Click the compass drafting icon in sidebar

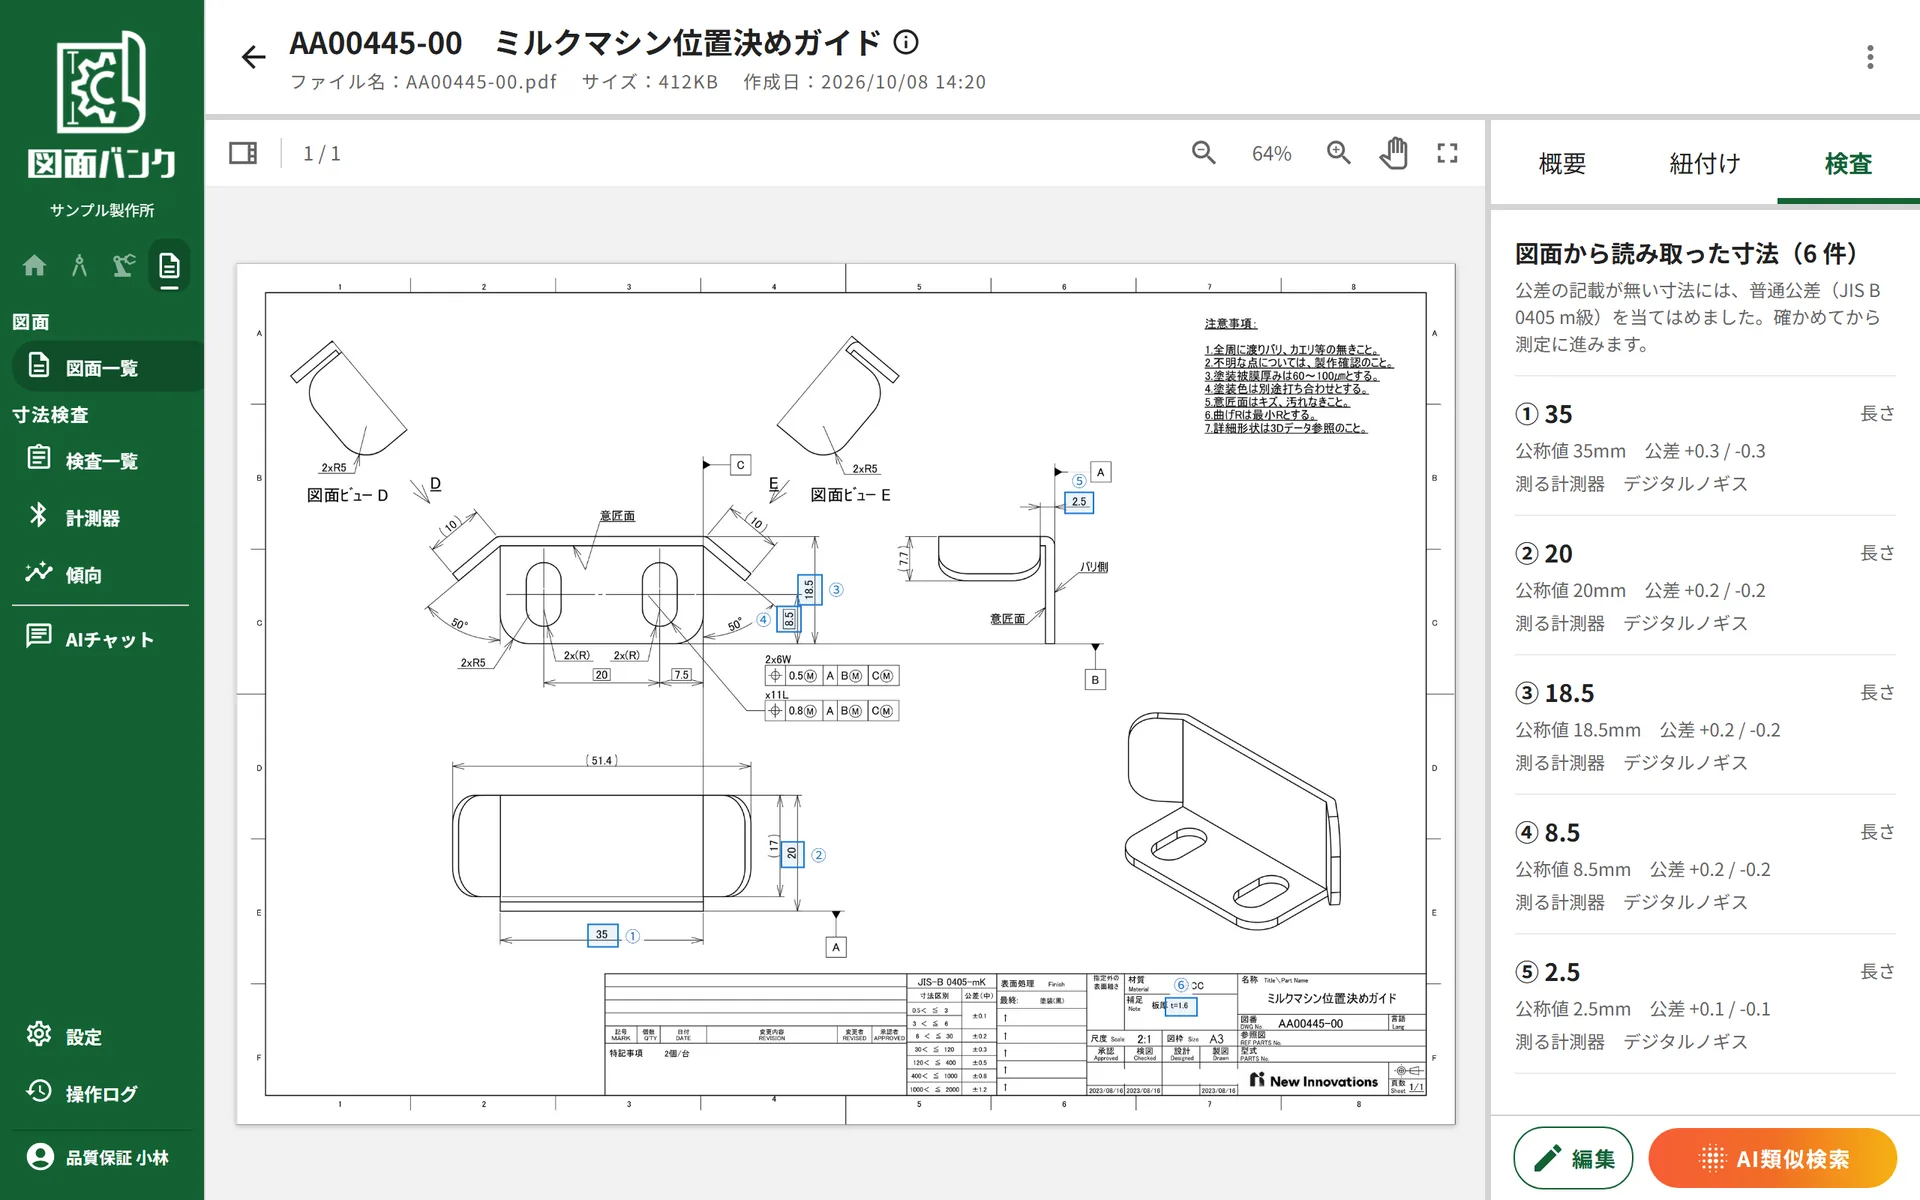pyautogui.click(x=79, y=265)
